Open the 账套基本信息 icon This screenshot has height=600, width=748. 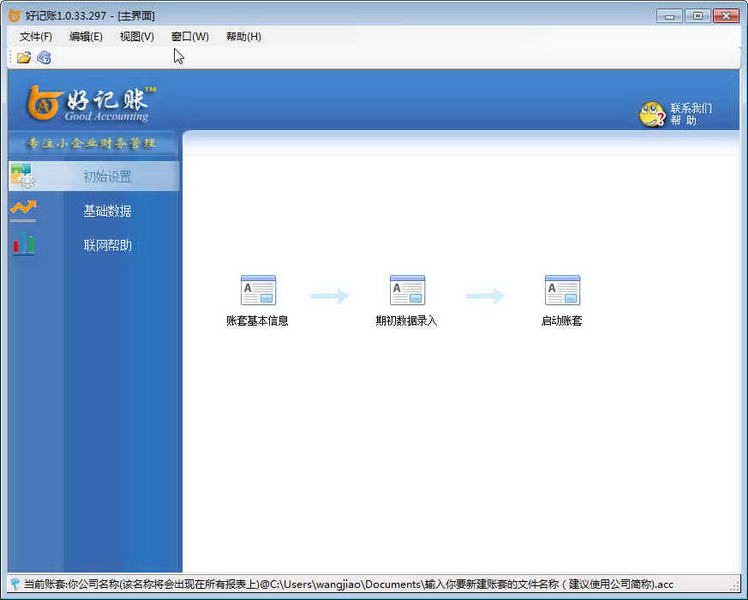258,290
